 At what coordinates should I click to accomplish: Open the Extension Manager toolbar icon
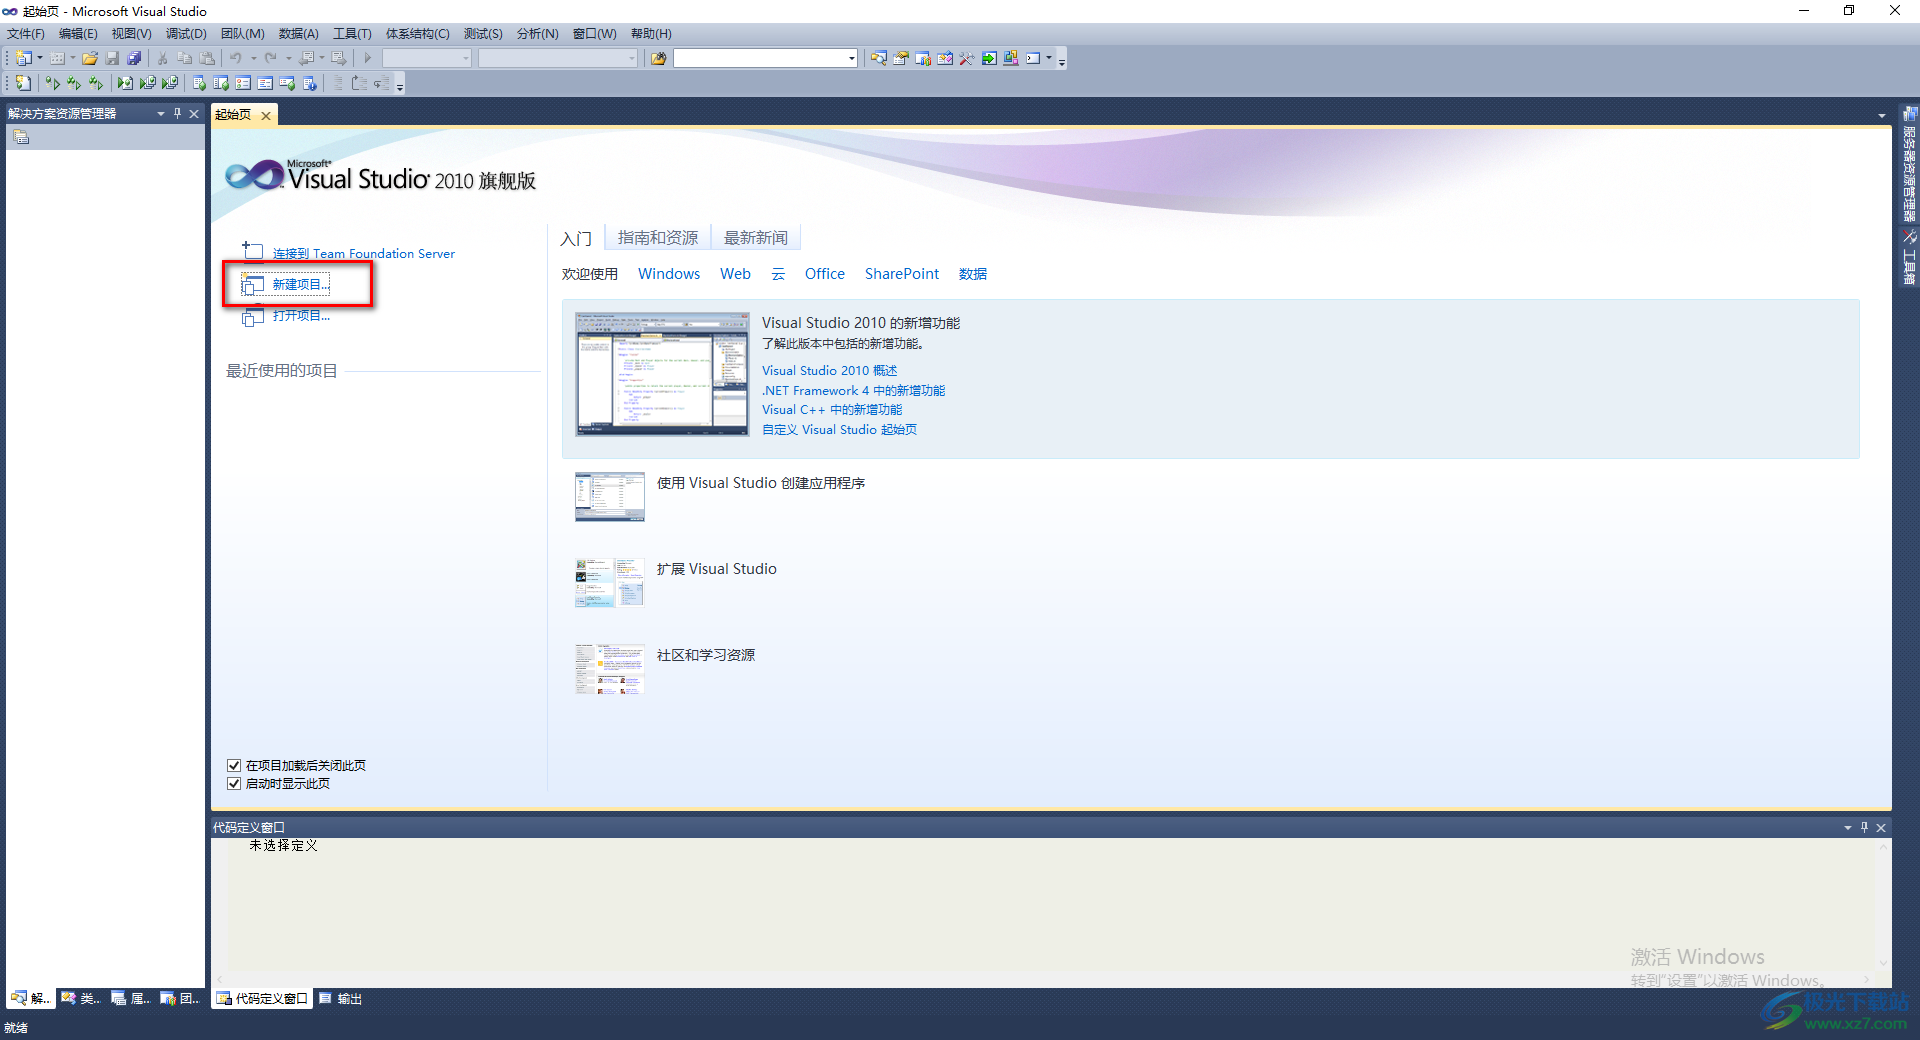click(x=1011, y=58)
